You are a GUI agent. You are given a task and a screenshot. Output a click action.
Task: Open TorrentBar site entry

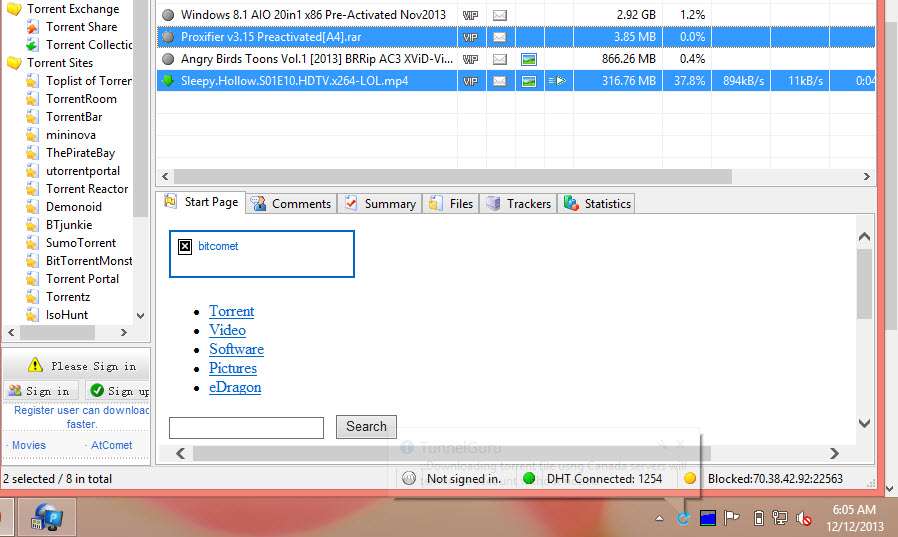pos(74,117)
